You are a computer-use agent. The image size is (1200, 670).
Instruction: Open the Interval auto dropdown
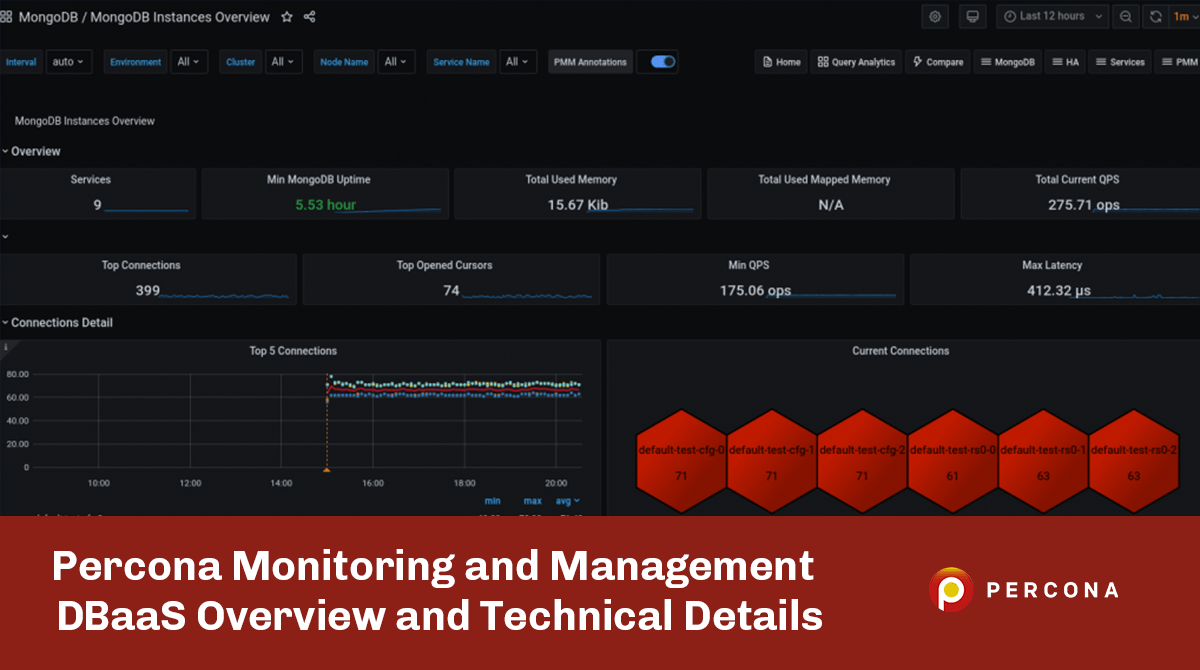pos(69,62)
